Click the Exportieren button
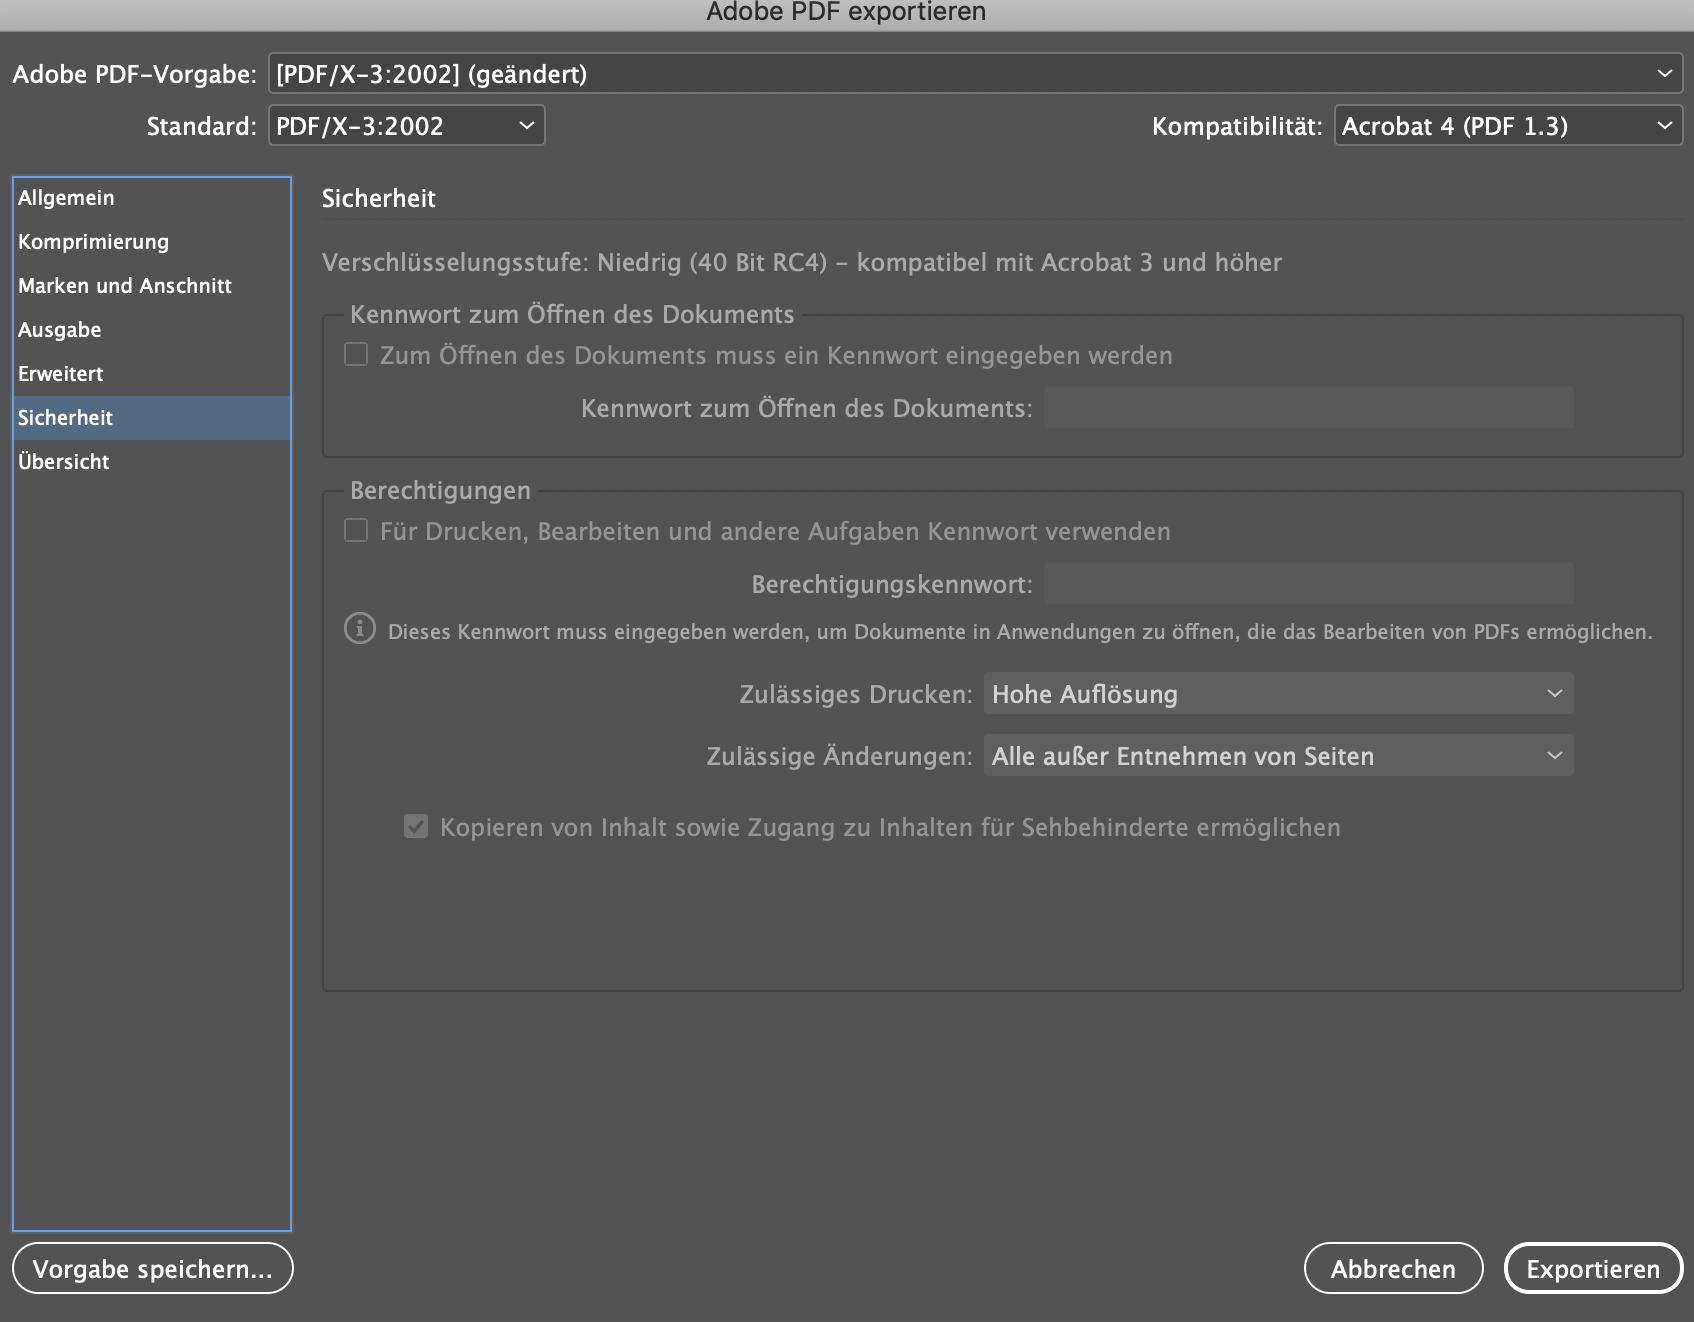The width and height of the screenshot is (1694, 1322). (x=1594, y=1269)
